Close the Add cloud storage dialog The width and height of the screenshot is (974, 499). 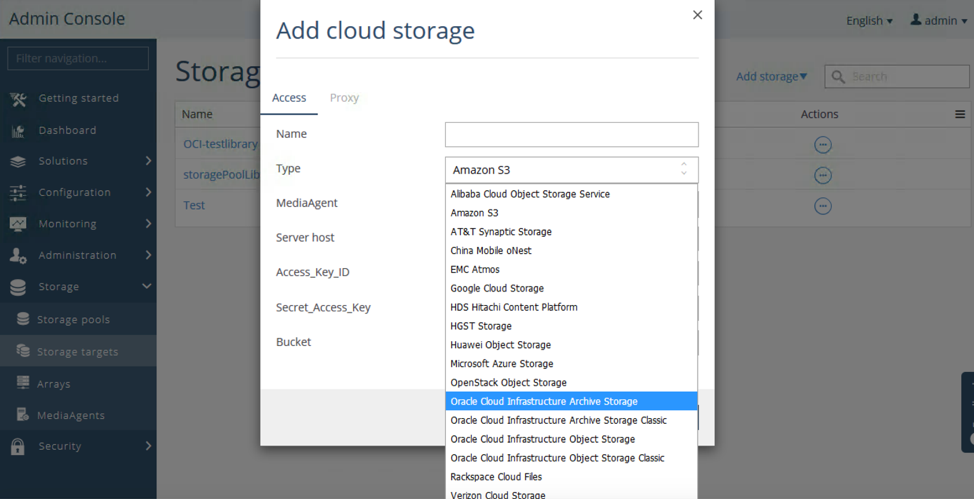point(697,15)
